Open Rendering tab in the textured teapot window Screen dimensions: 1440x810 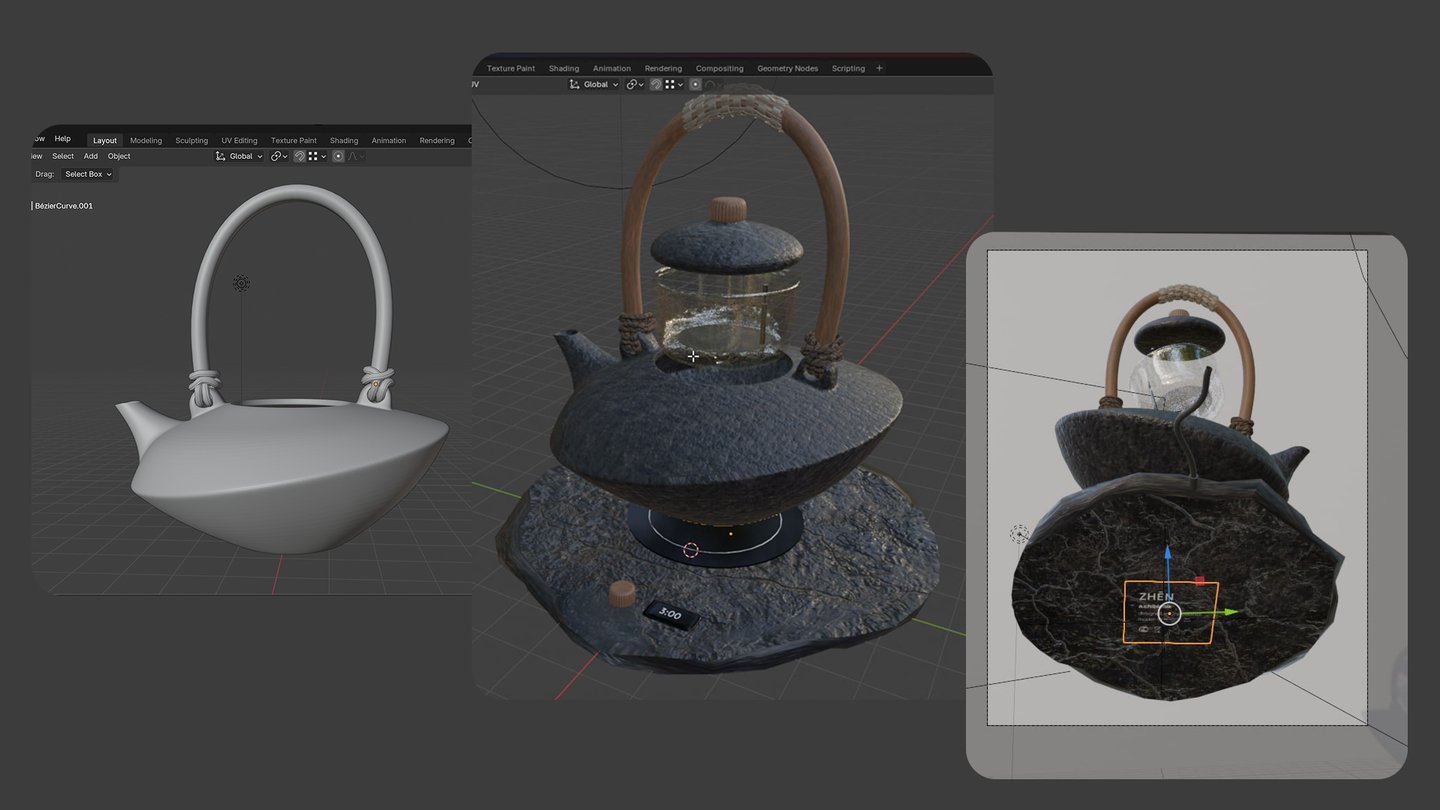pos(663,69)
